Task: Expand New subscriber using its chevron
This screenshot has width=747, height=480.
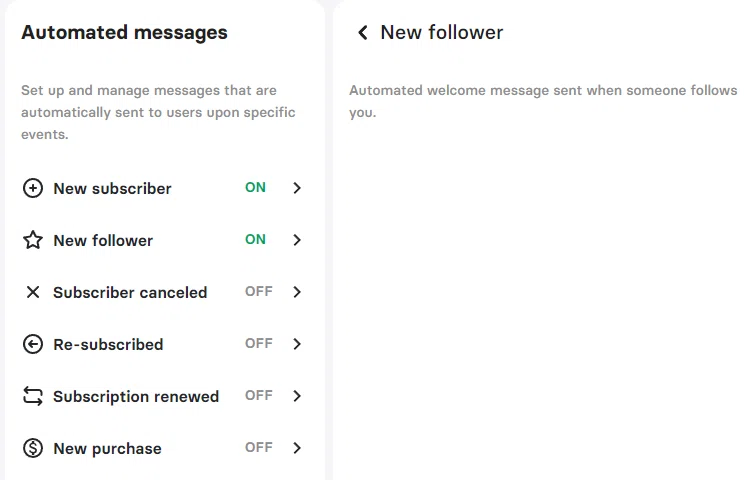Action: coord(297,188)
